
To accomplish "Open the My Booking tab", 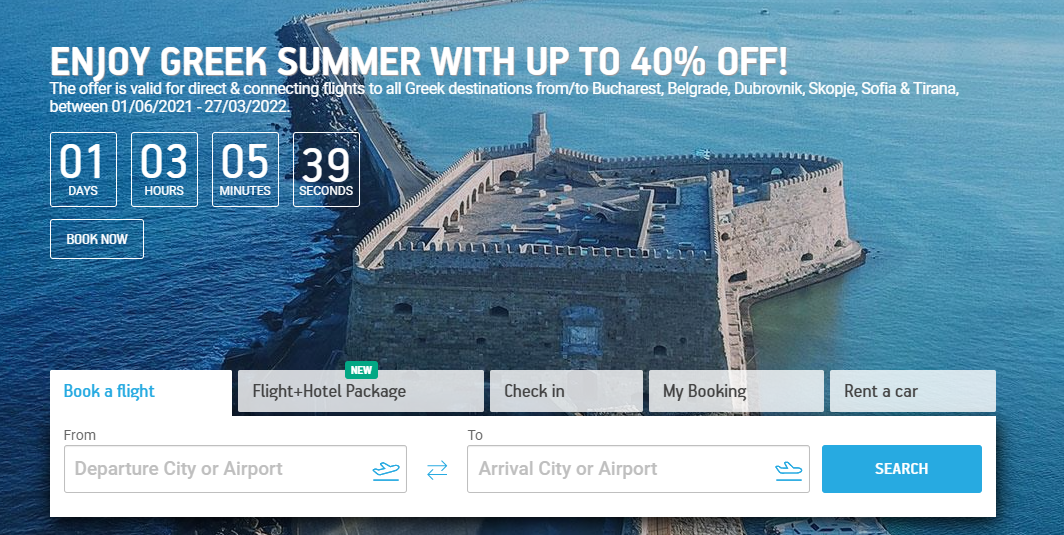I will point(736,391).
